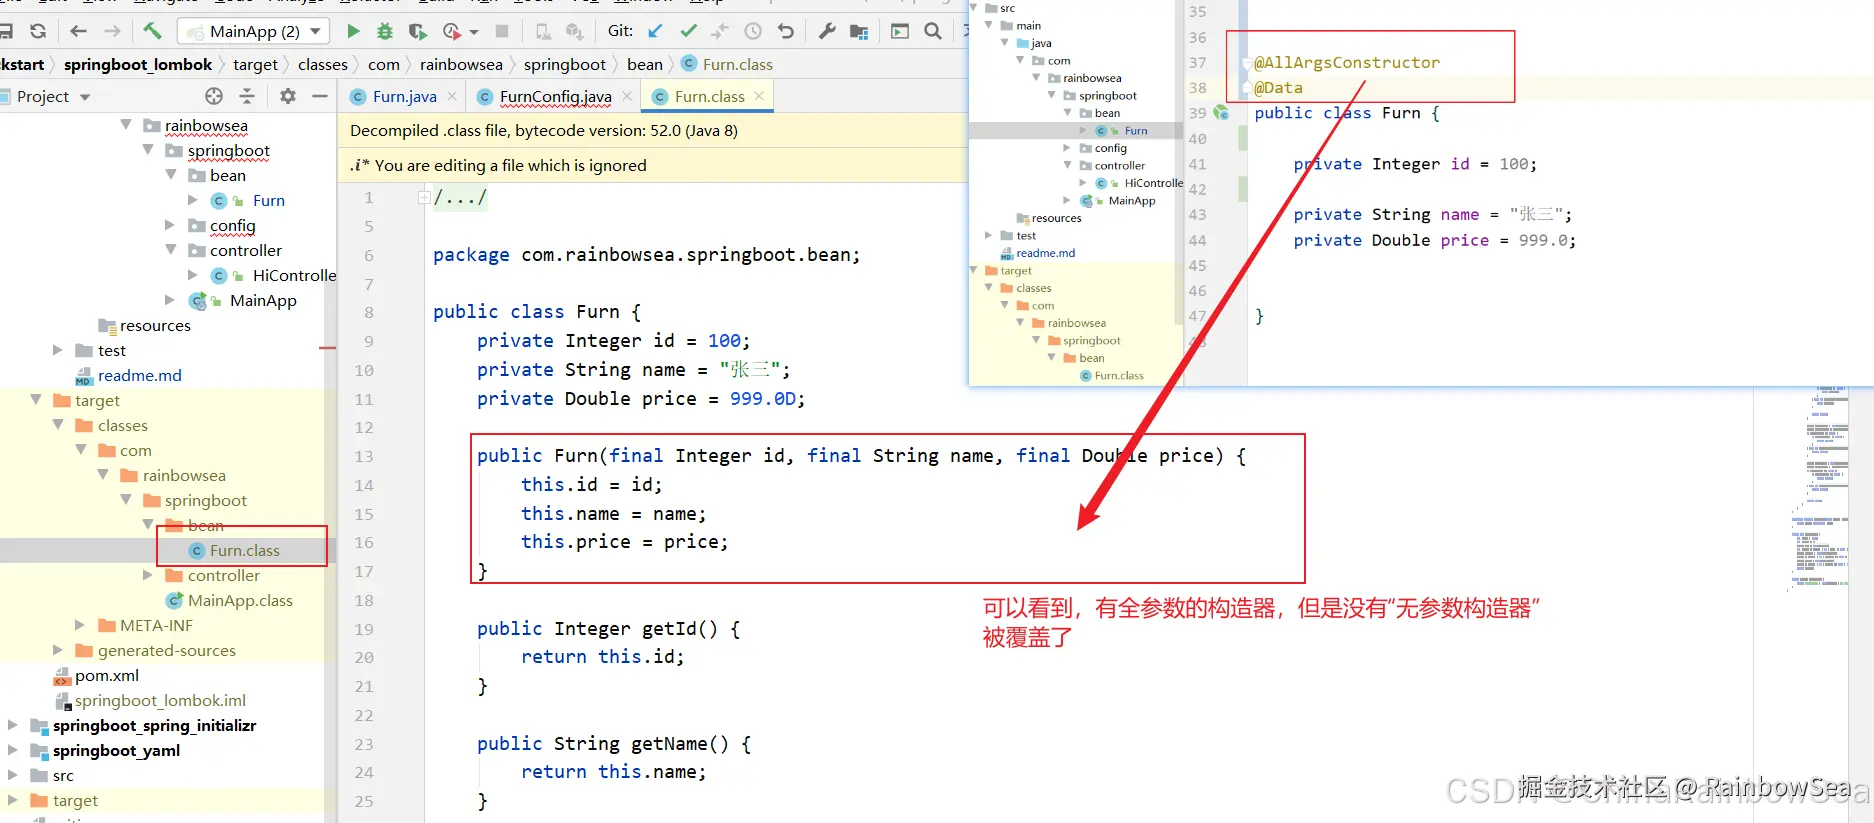Click the editor minimap scrollbar area
The width and height of the screenshot is (1874, 823).
coord(1819,490)
